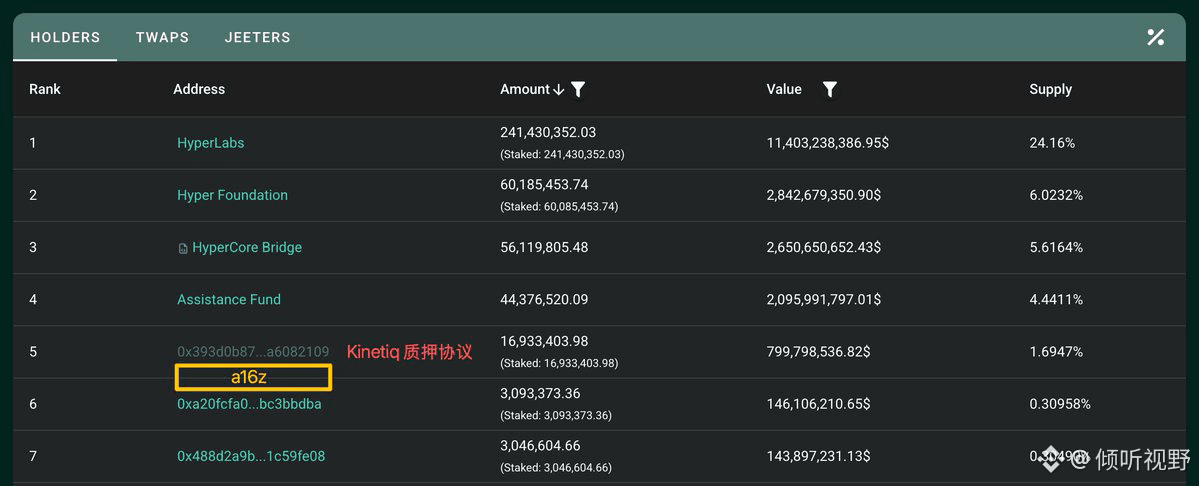Select value 143,897,231.13$

tap(818, 456)
